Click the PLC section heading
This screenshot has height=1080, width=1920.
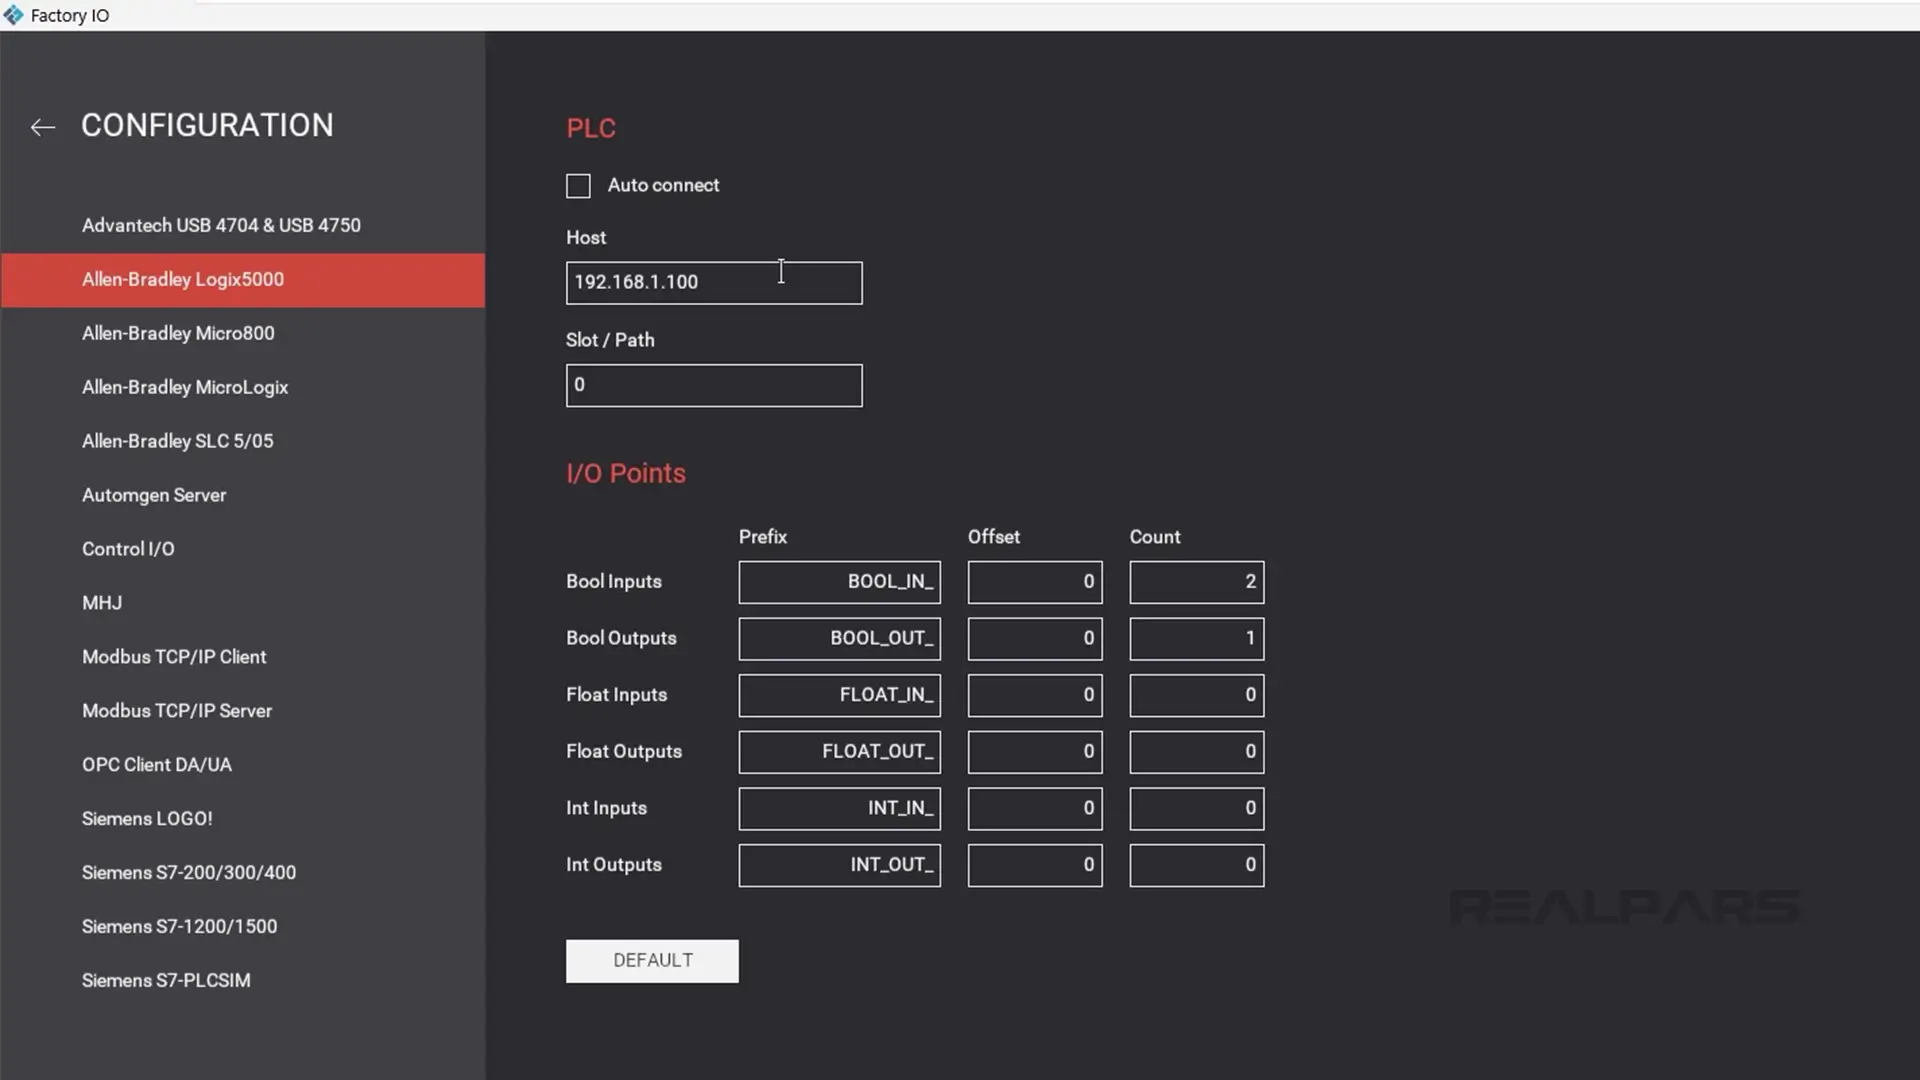[x=591, y=129]
